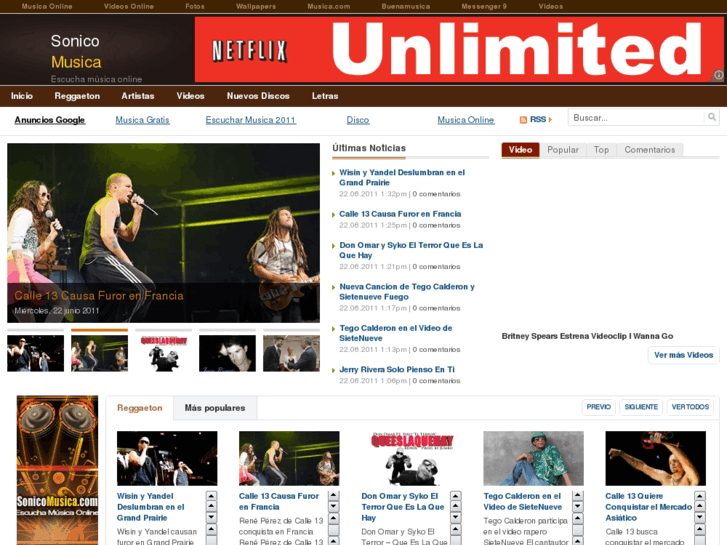The height and width of the screenshot is (545, 727).
Task: Switch to Más populares tab
Action: pyautogui.click(x=215, y=408)
